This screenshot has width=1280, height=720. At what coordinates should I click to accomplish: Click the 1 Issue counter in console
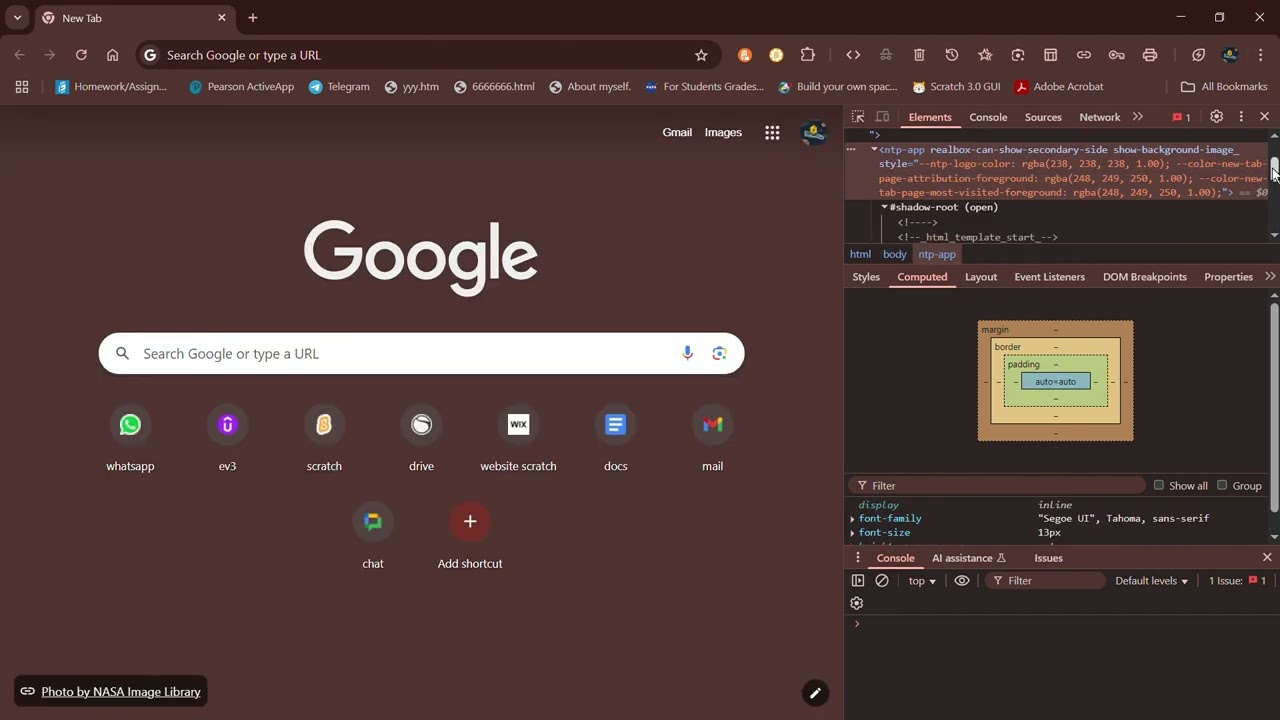[1237, 581]
